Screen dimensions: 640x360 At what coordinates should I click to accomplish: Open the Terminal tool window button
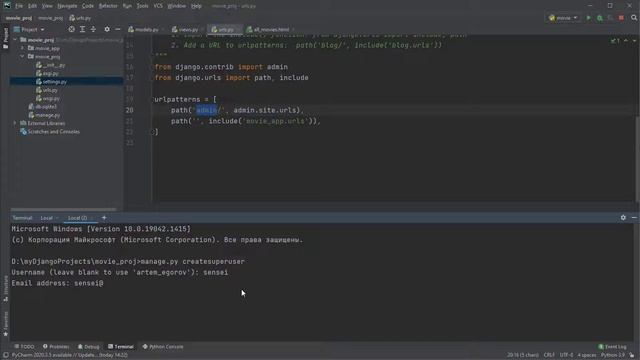click(121, 347)
